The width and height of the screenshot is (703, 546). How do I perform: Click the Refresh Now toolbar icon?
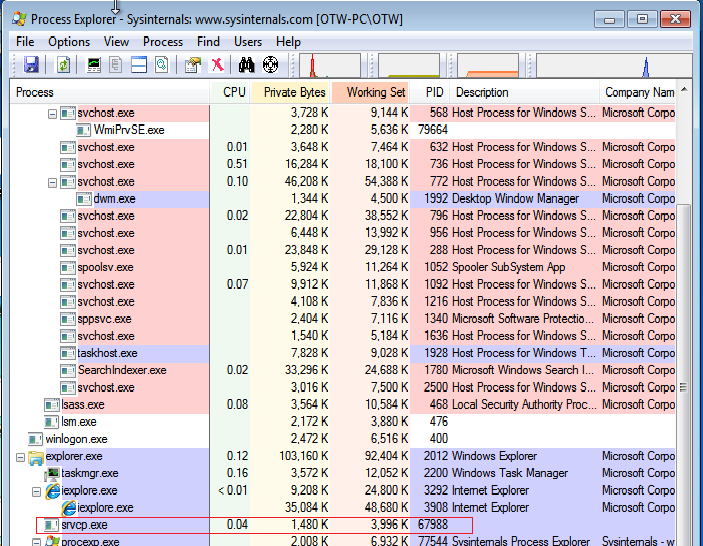click(63, 65)
